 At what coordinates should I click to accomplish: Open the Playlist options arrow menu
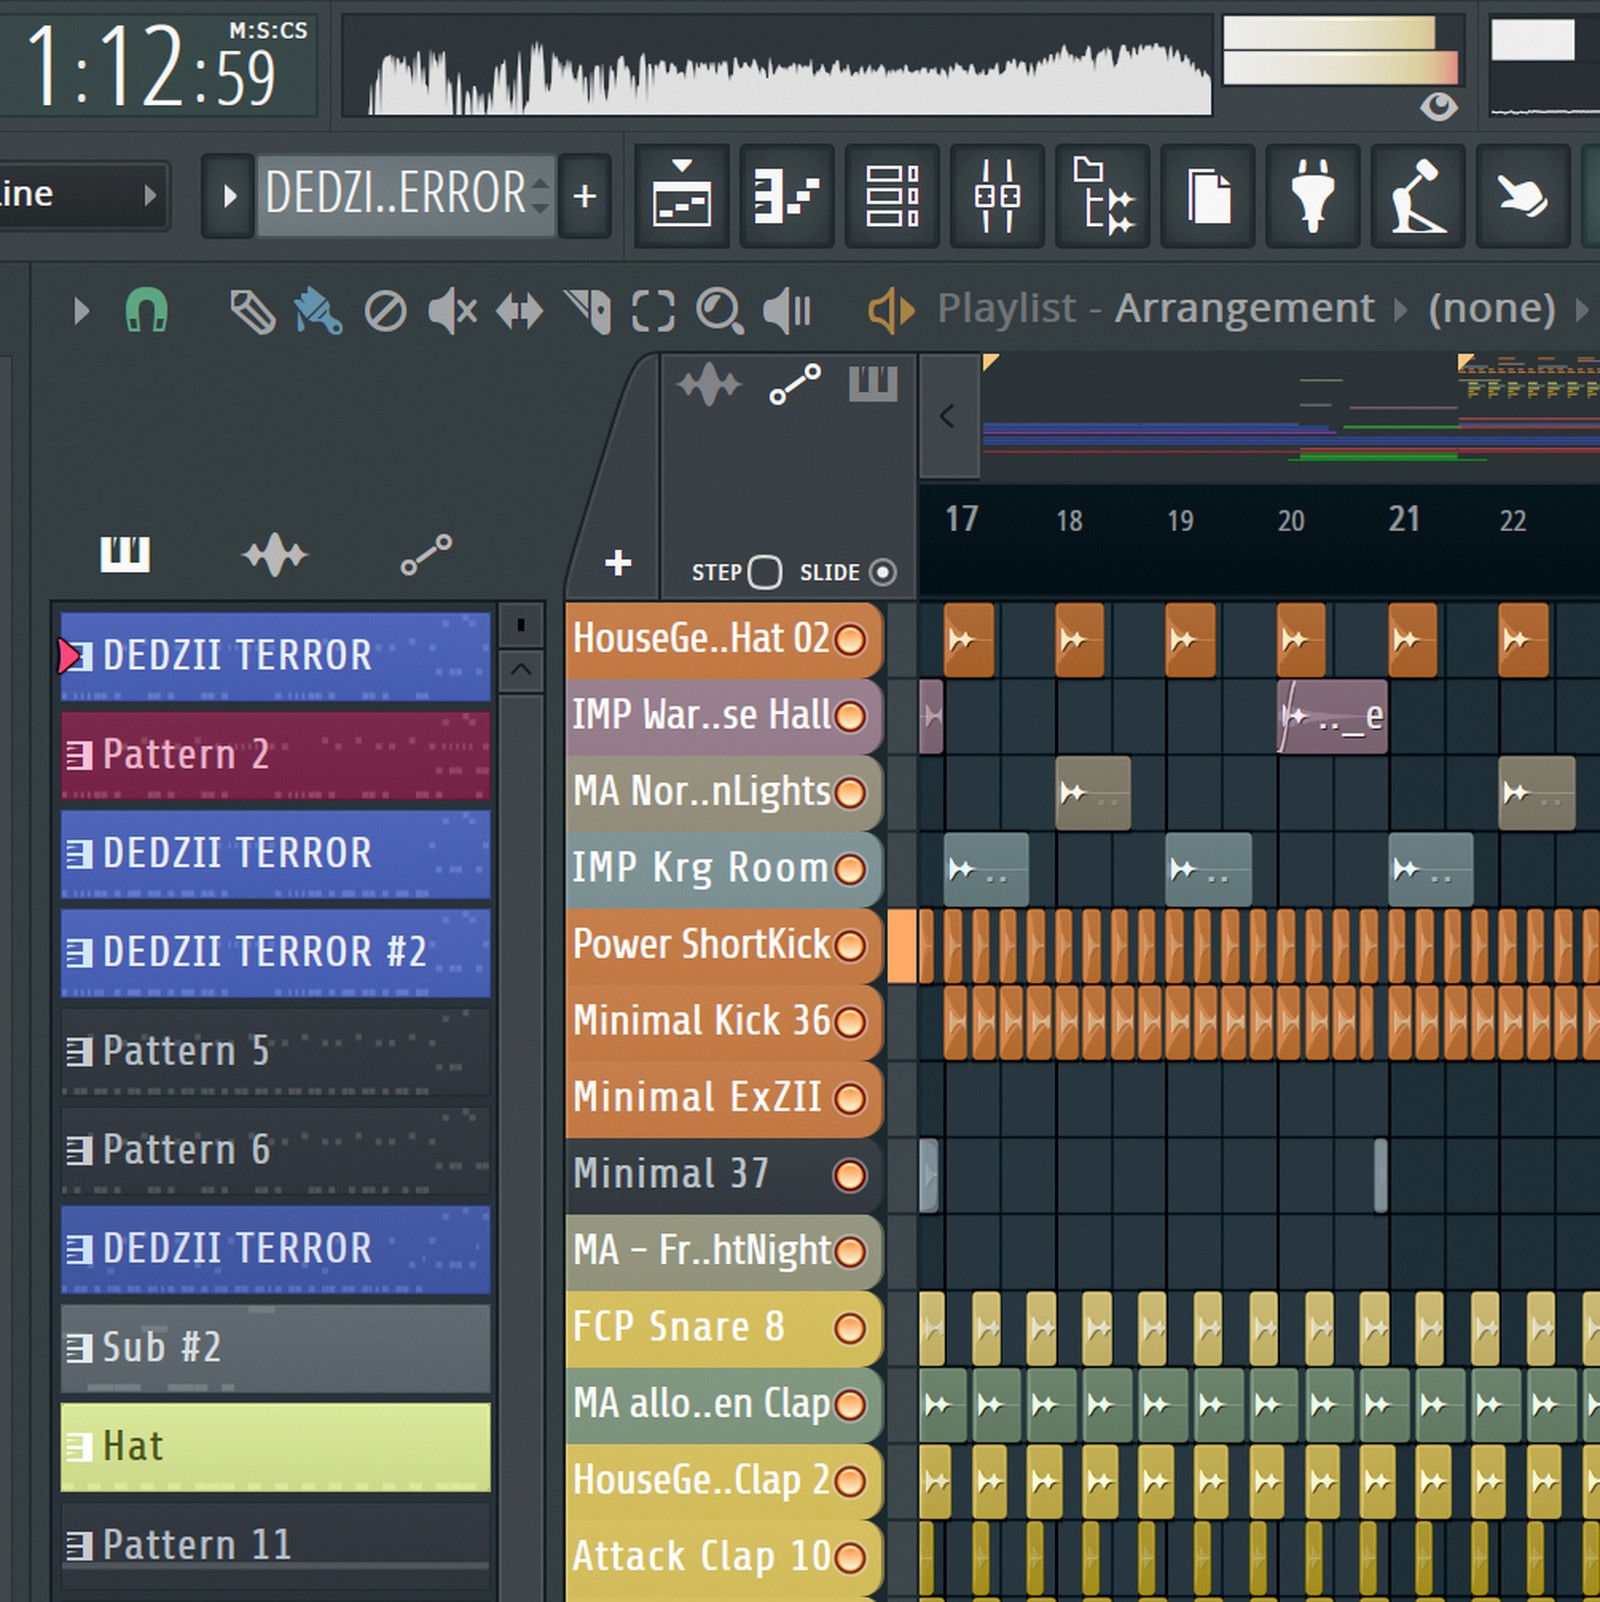[x=82, y=311]
